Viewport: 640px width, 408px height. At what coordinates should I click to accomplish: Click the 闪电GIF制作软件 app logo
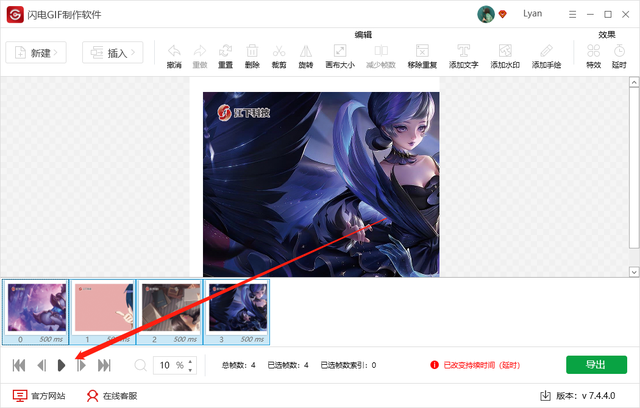pos(15,15)
